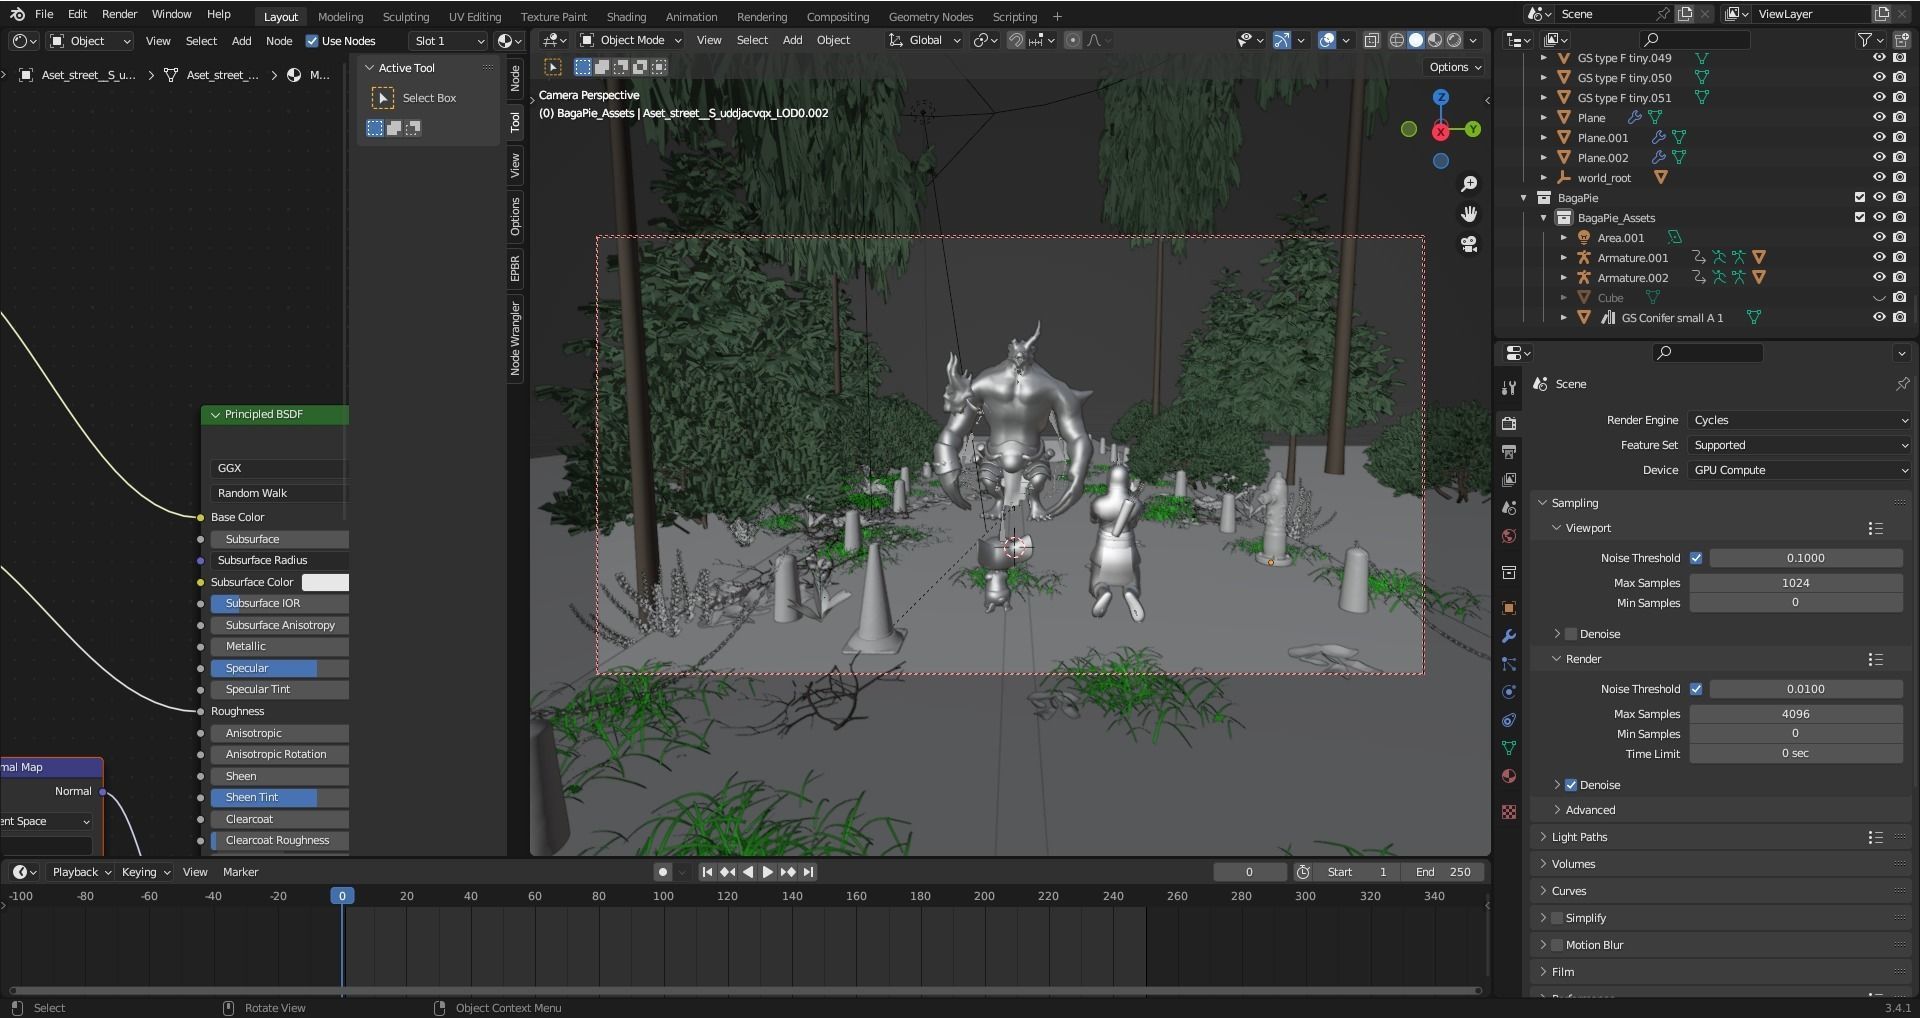Click Random Walk subsurface method selector
The width and height of the screenshot is (1920, 1018).
pyautogui.click(x=279, y=493)
